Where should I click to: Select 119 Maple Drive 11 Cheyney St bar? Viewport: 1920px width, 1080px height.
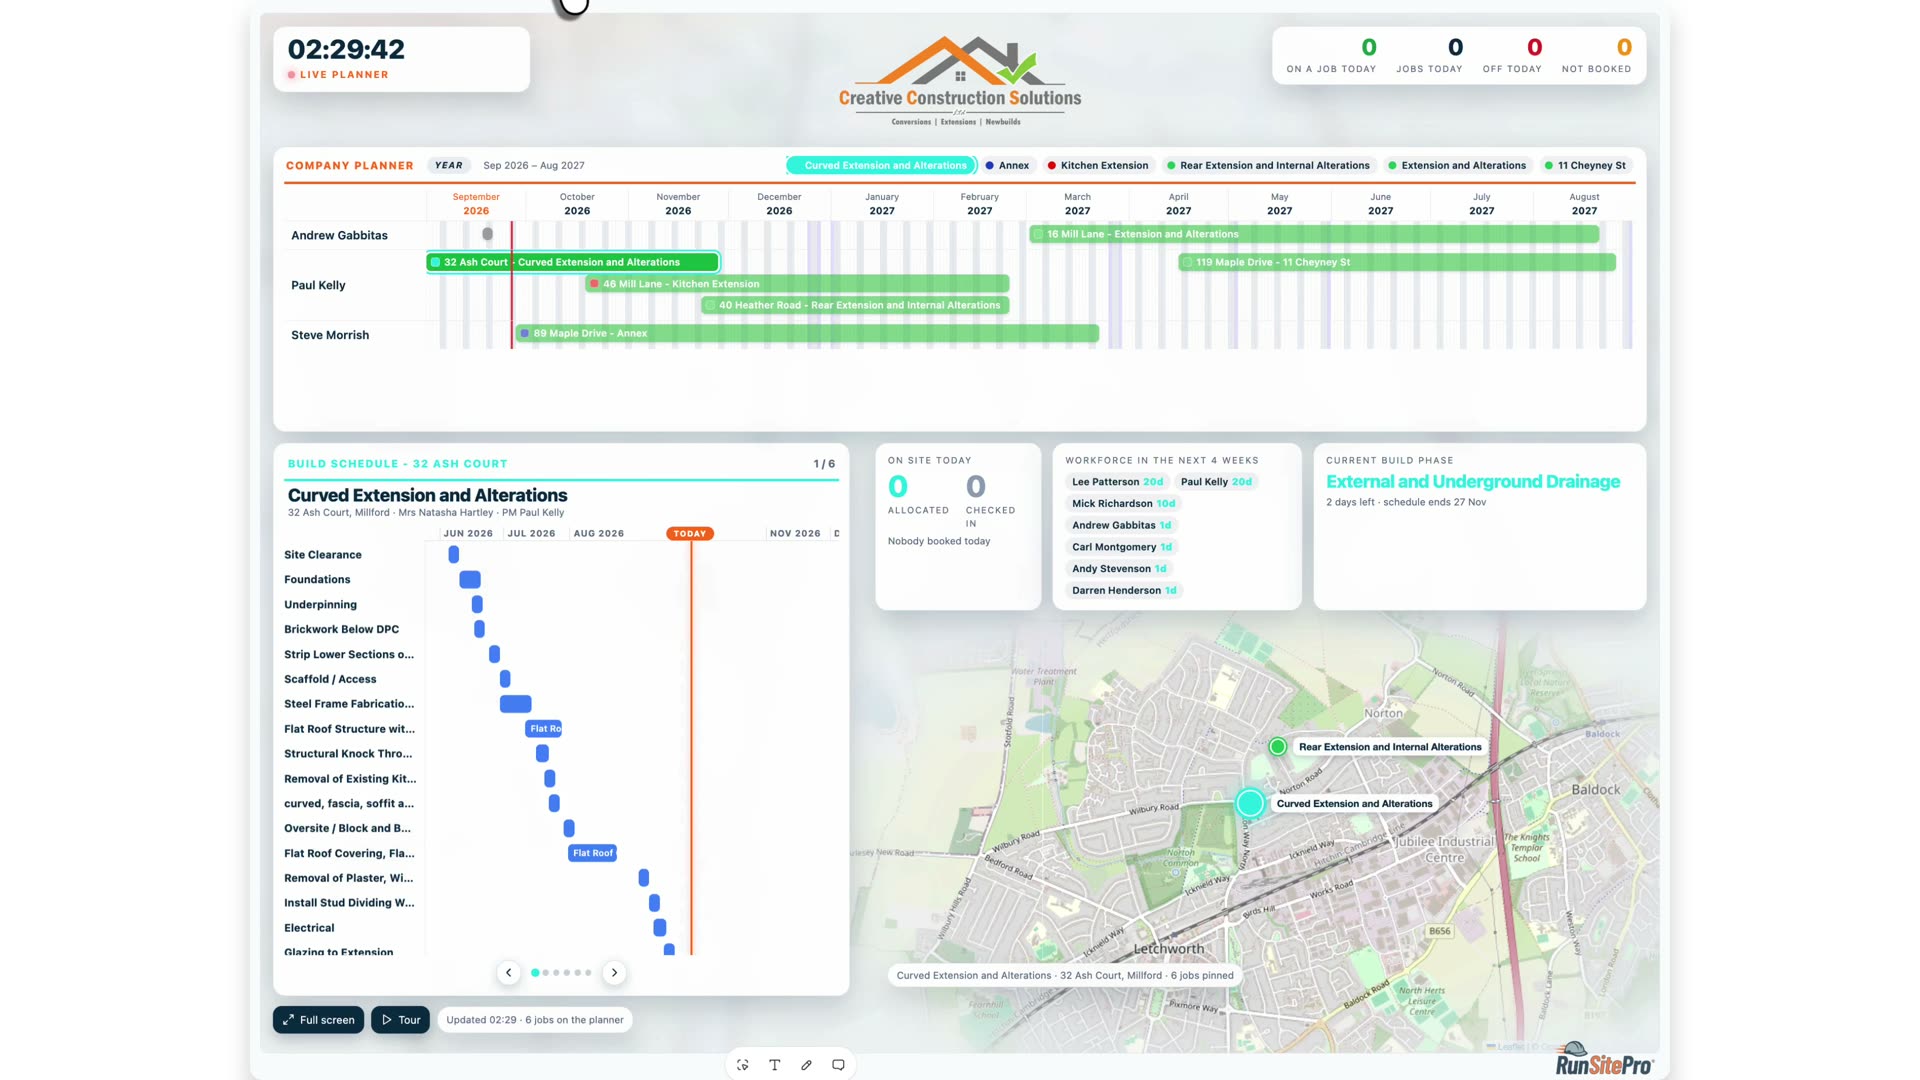coord(1397,262)
